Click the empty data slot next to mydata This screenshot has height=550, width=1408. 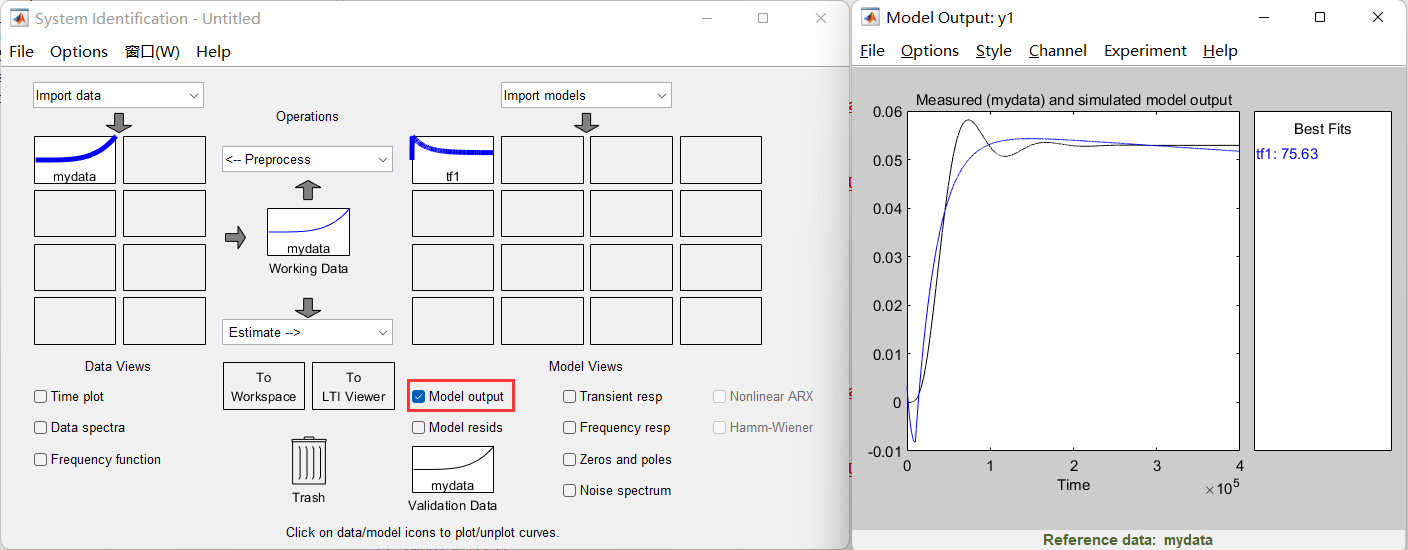164,160
